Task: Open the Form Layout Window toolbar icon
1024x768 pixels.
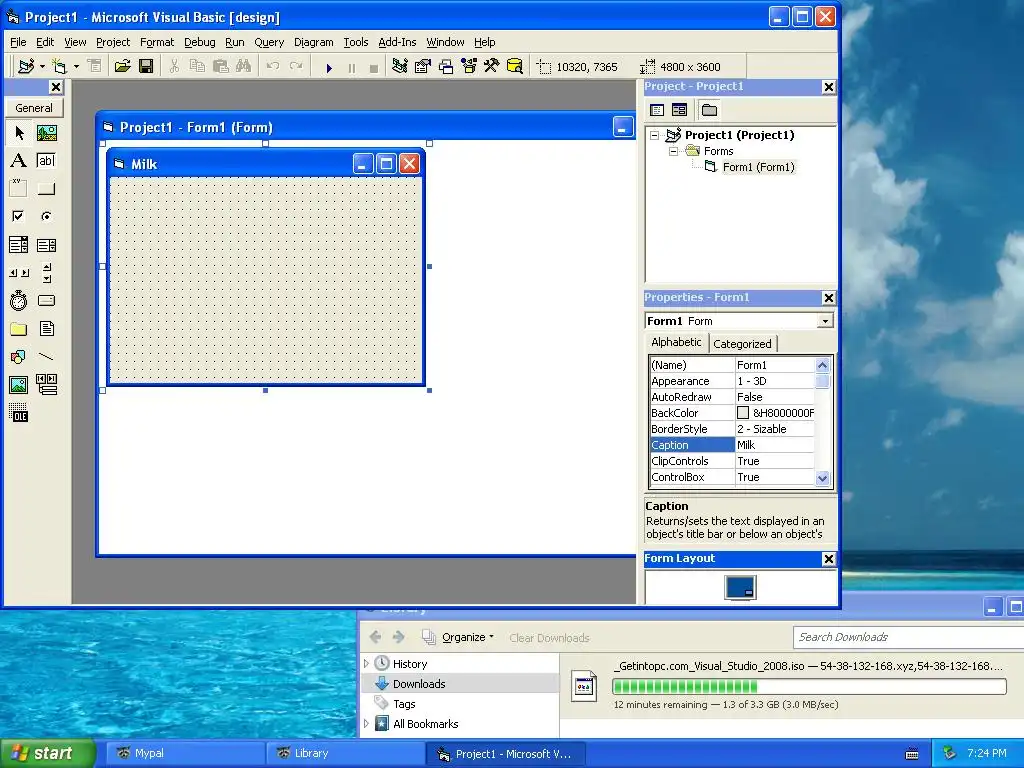Action: [x=446, y=67]
